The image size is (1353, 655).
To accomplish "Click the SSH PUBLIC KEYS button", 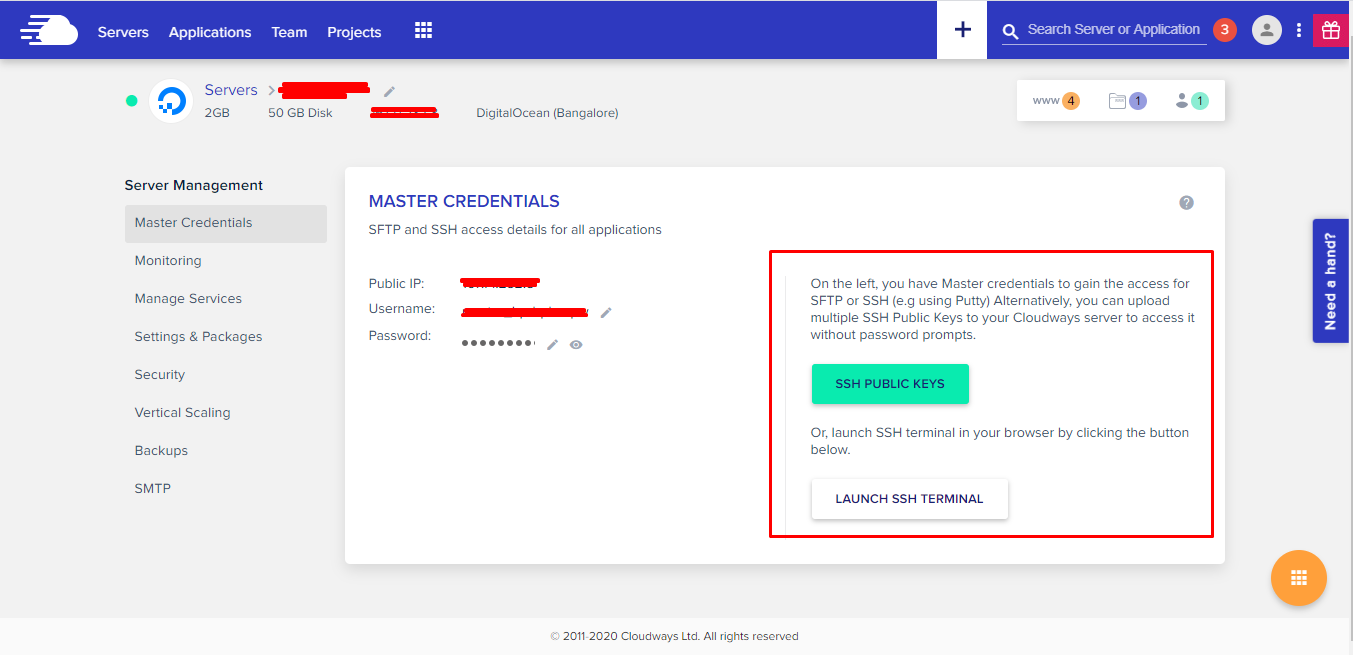I will point(890,384).
